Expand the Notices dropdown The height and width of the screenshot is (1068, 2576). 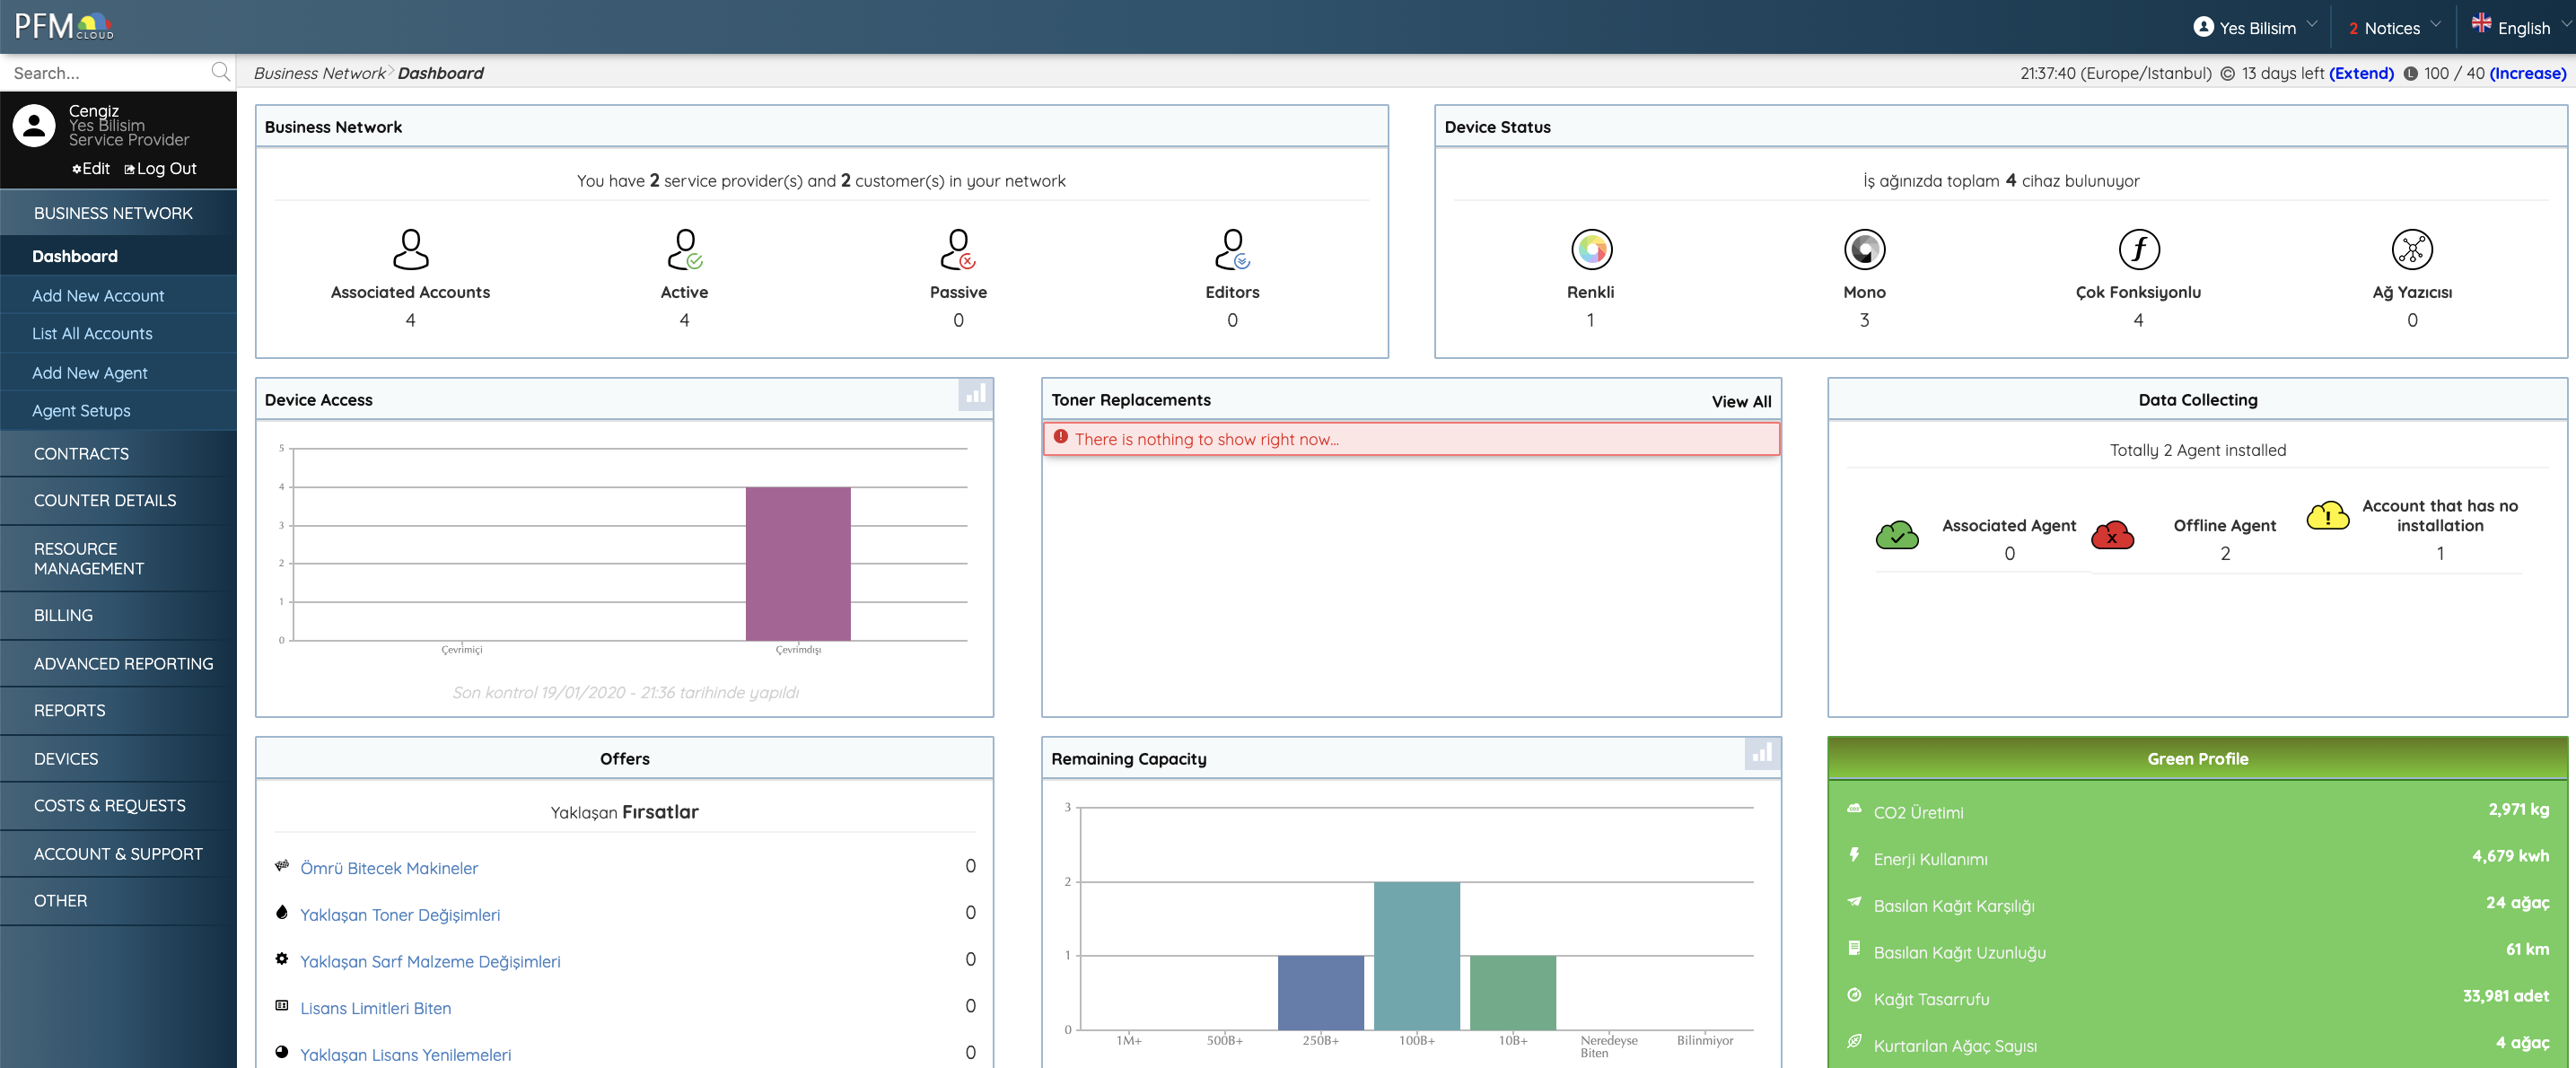[x=2394, y=28]
